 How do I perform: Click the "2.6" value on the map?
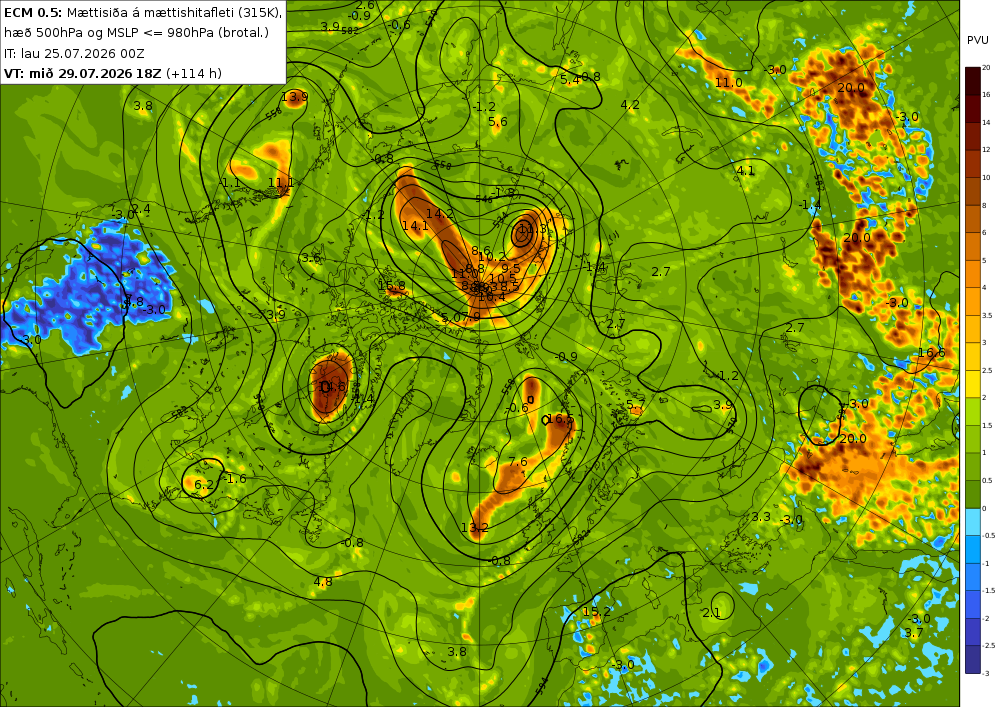click(x=365, y=5)
